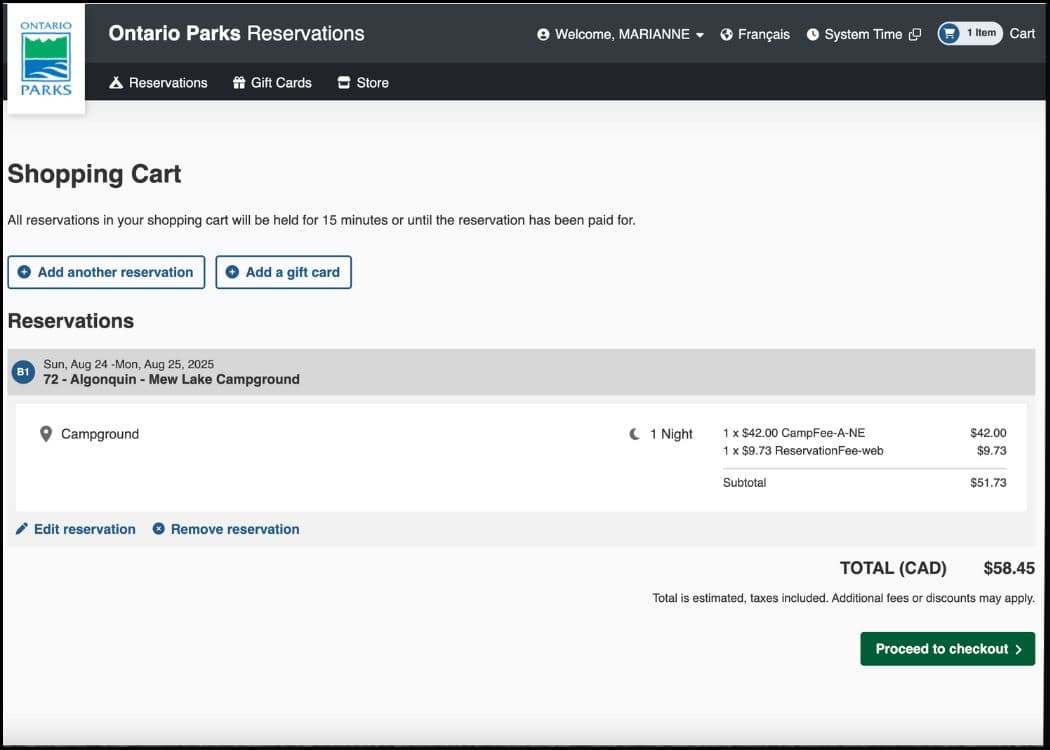Click the Shopping Cart heading

[x=94, y=174]
